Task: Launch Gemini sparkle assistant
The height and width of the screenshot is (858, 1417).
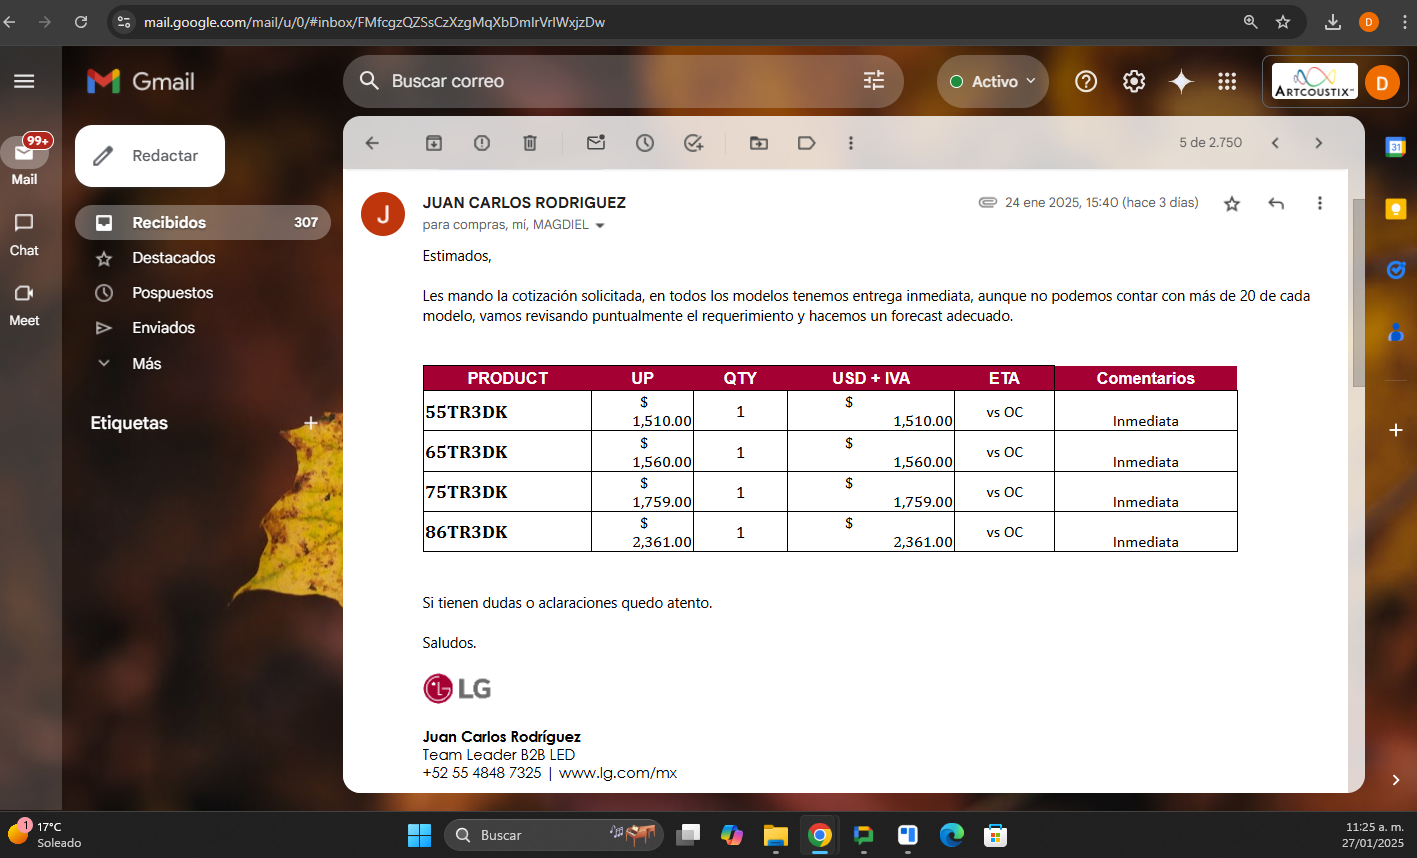Action: [x=1181, y=81]
